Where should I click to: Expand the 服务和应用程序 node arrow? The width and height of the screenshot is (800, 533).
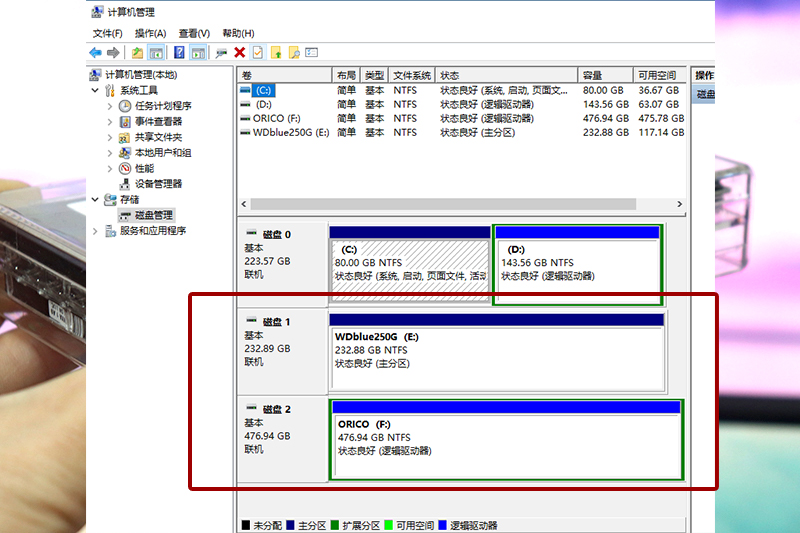point(95,231)
